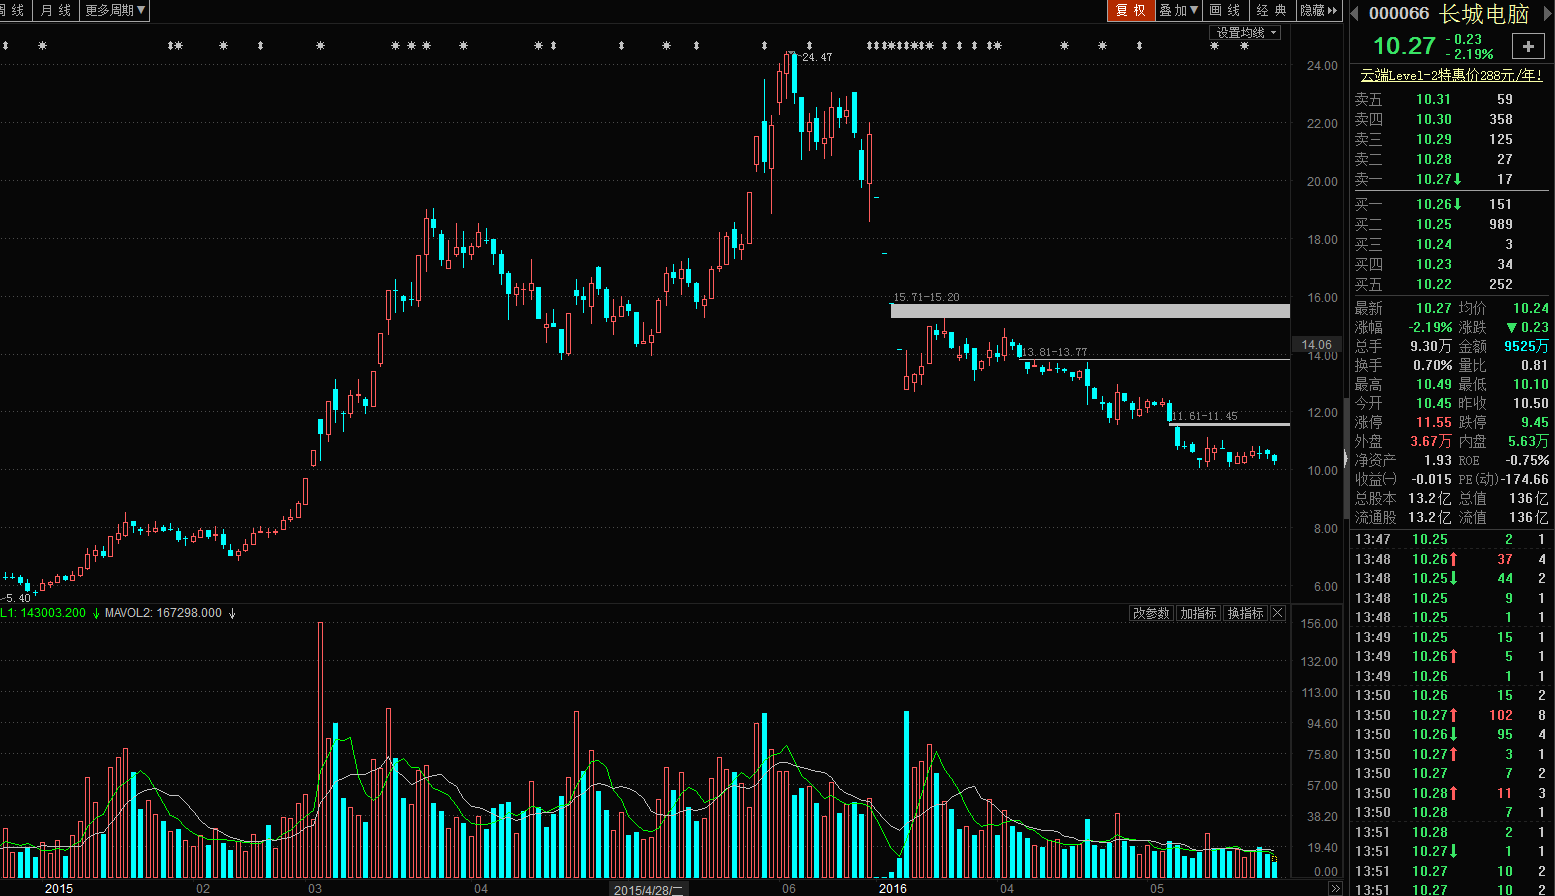Click double-arrow at chart bottom right
Viewport: 1555px width, 896px height.
[1334, 889]
